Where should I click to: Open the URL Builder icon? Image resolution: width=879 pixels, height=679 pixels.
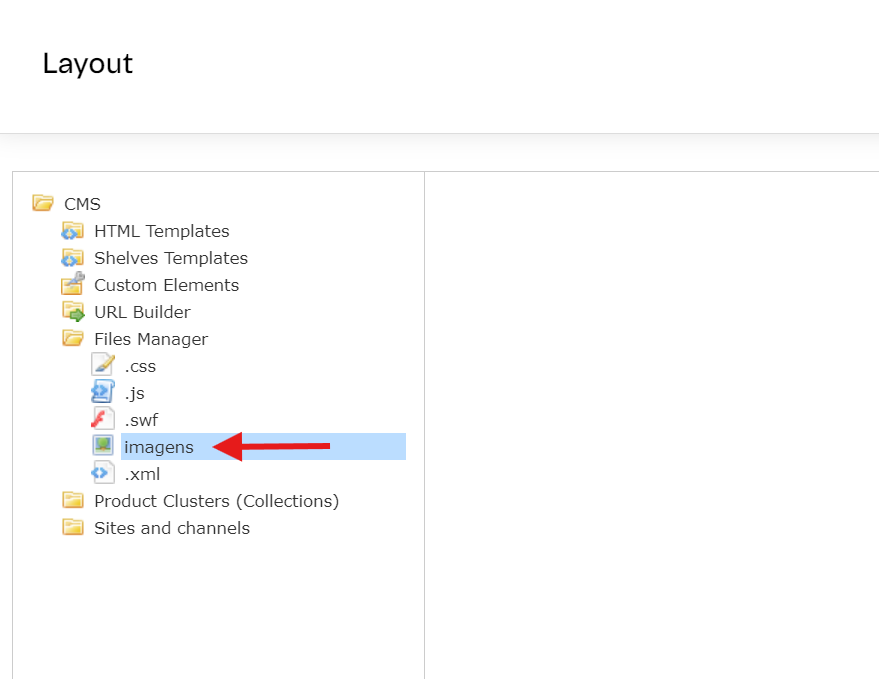pos(72,312)
